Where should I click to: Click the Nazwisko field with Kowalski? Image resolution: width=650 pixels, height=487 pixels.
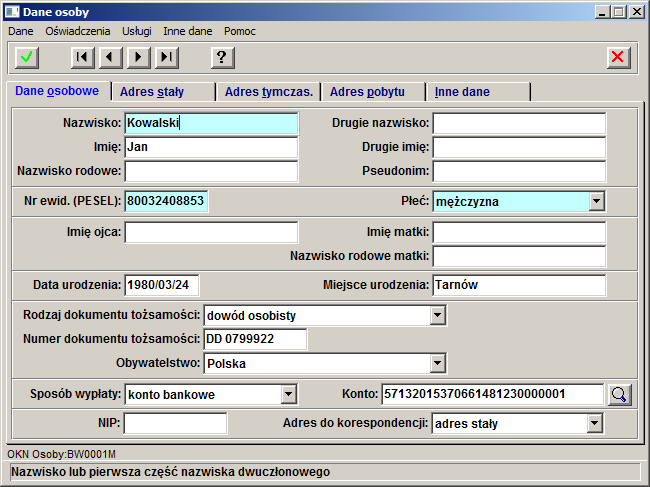coord(211,123)
